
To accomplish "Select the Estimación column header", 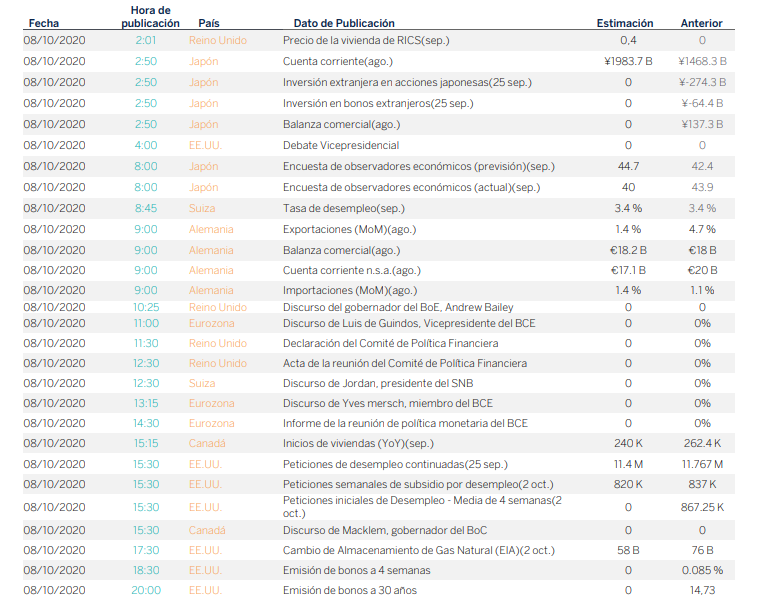I will point(625,23).
